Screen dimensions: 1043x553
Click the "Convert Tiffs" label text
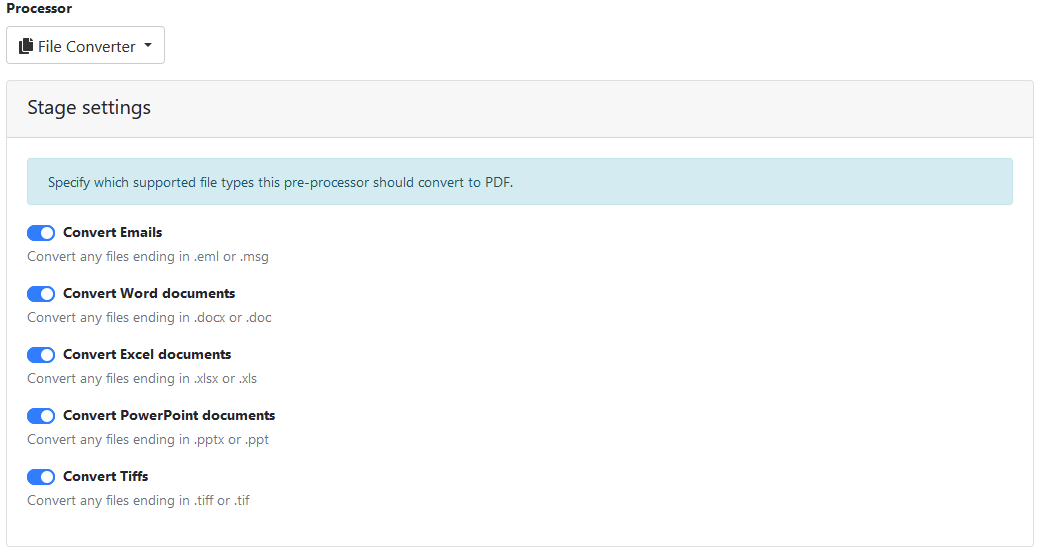105,477
